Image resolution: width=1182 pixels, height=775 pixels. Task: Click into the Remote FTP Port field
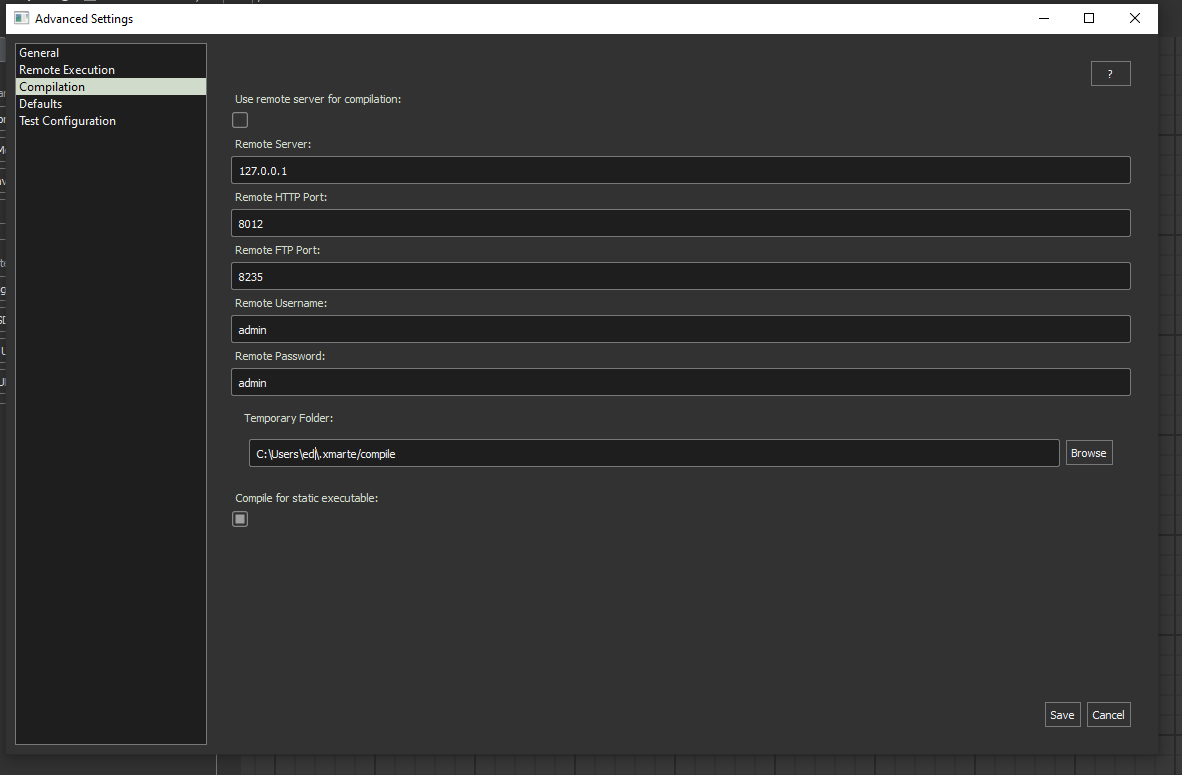pos(680,276)
